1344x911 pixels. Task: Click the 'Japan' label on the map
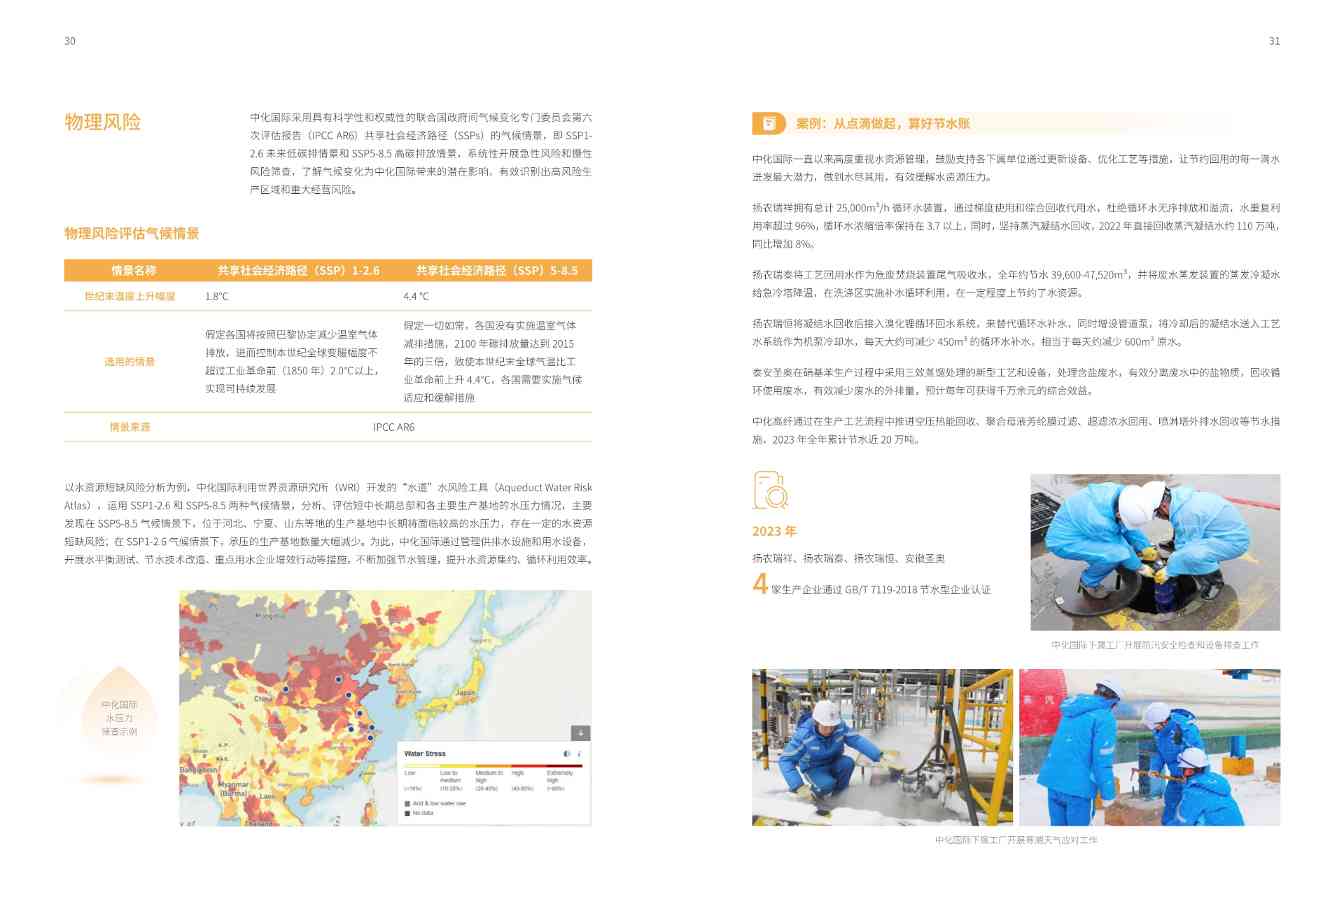point(465,692)
